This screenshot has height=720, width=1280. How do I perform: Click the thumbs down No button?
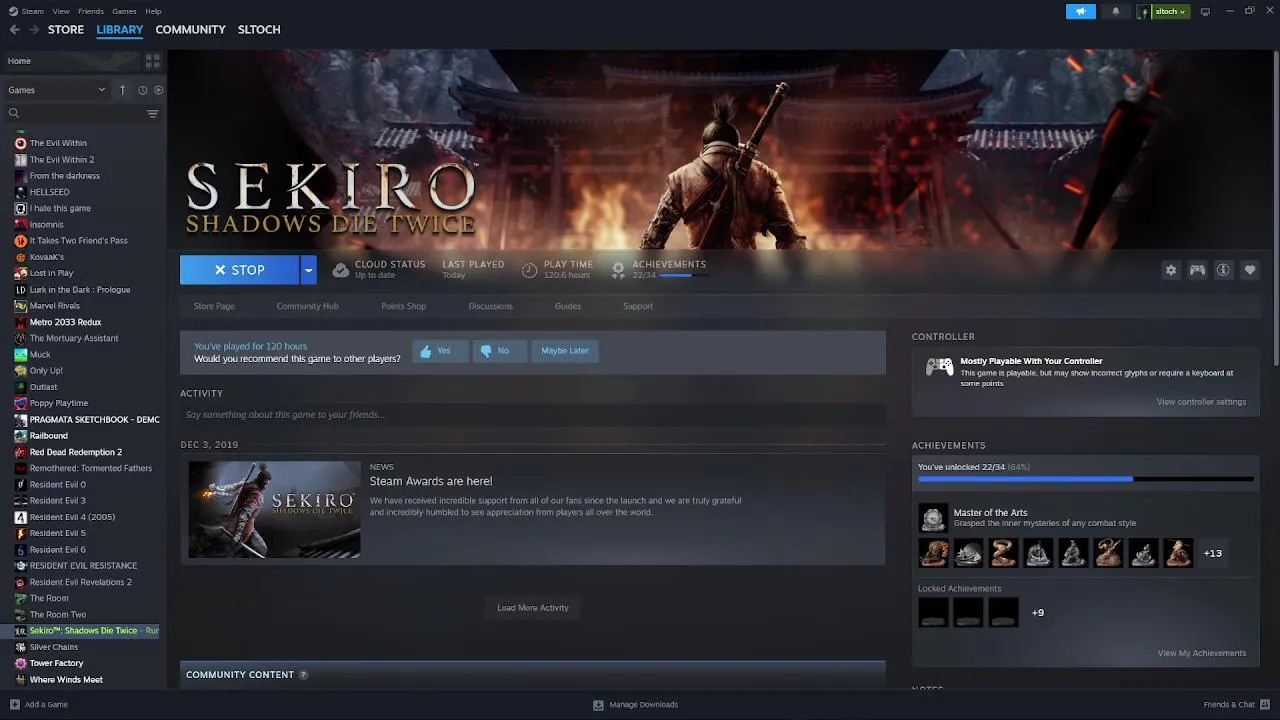(x=499, y=351)
